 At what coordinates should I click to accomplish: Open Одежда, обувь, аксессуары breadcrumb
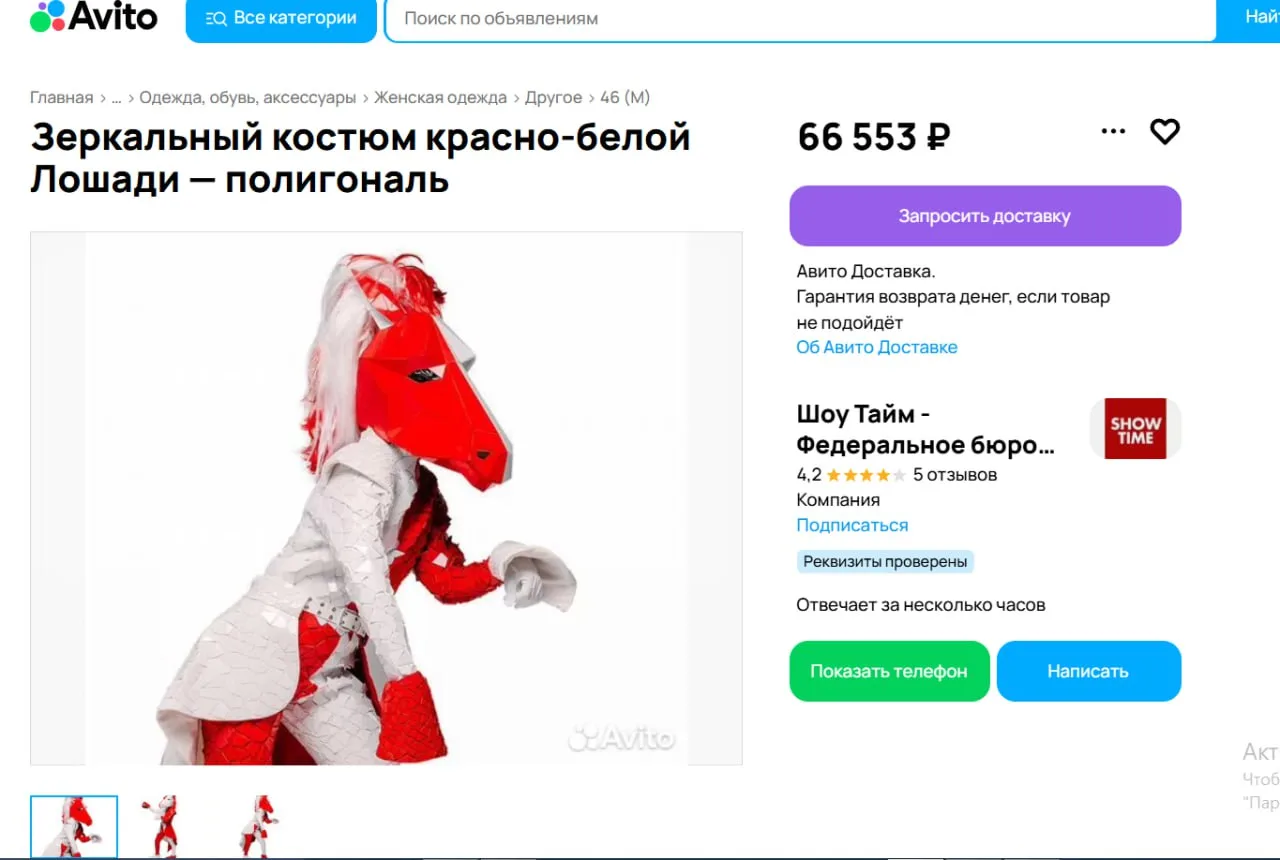[x=247, y=97]
